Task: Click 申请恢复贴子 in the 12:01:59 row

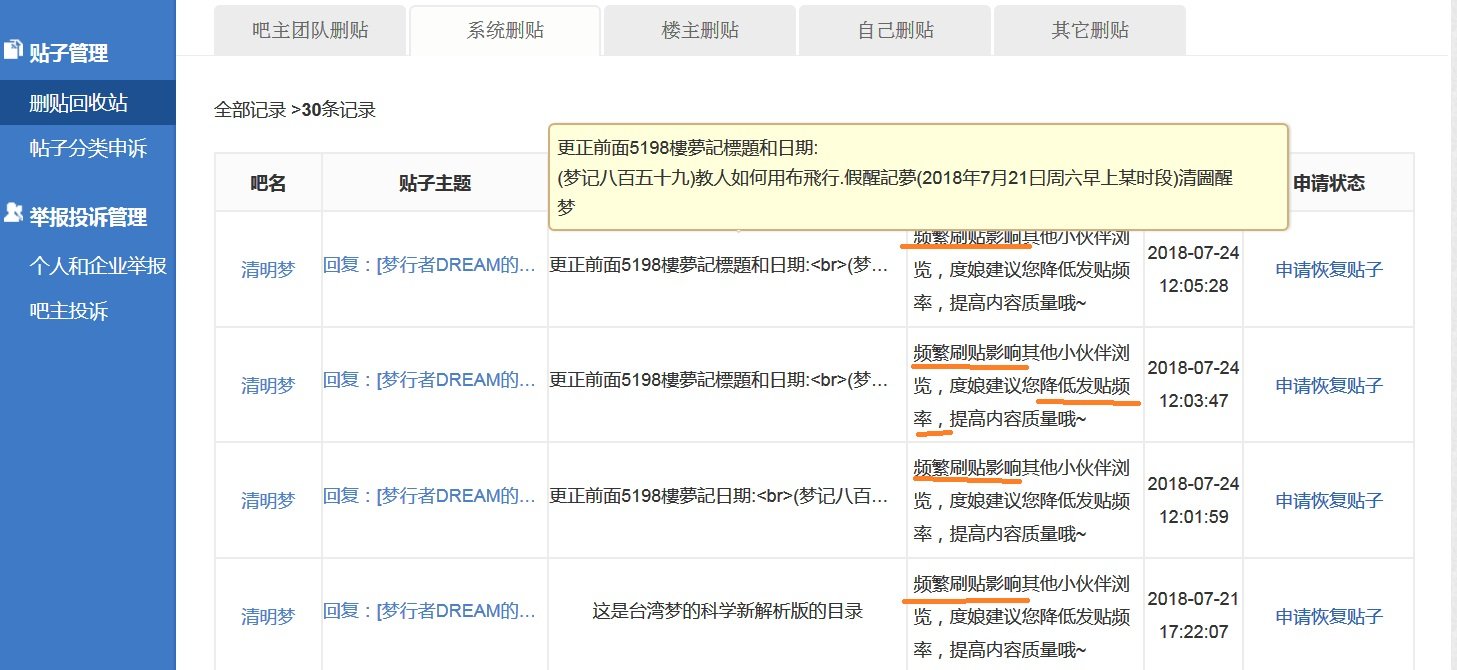Action: pos(1329,501)
